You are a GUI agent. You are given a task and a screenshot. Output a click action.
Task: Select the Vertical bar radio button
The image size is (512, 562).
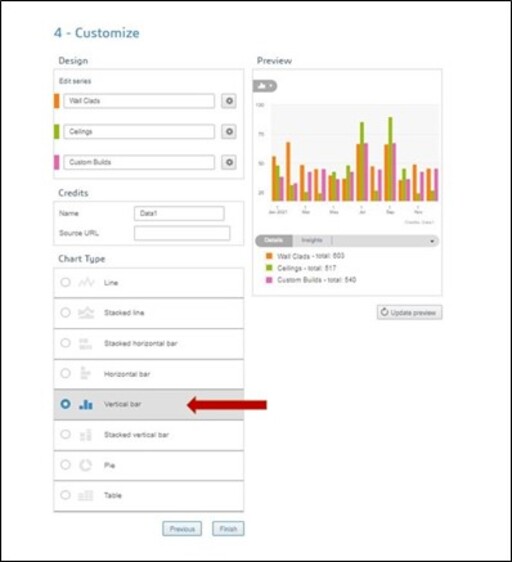point(65,404)
